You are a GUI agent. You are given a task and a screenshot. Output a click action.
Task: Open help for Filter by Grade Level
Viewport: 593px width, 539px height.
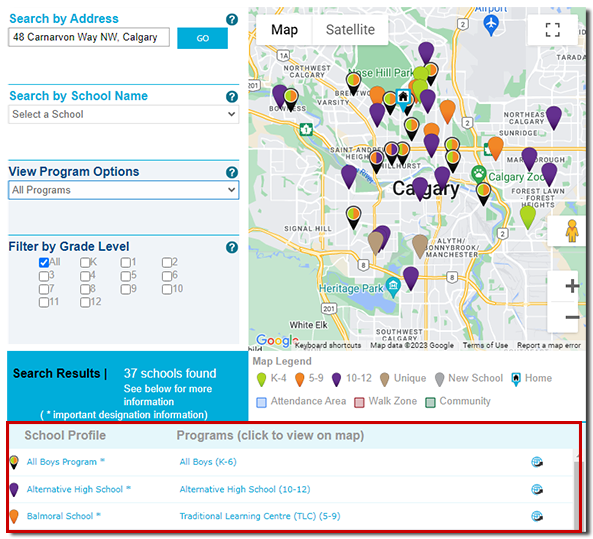click(x=232, y=247)
